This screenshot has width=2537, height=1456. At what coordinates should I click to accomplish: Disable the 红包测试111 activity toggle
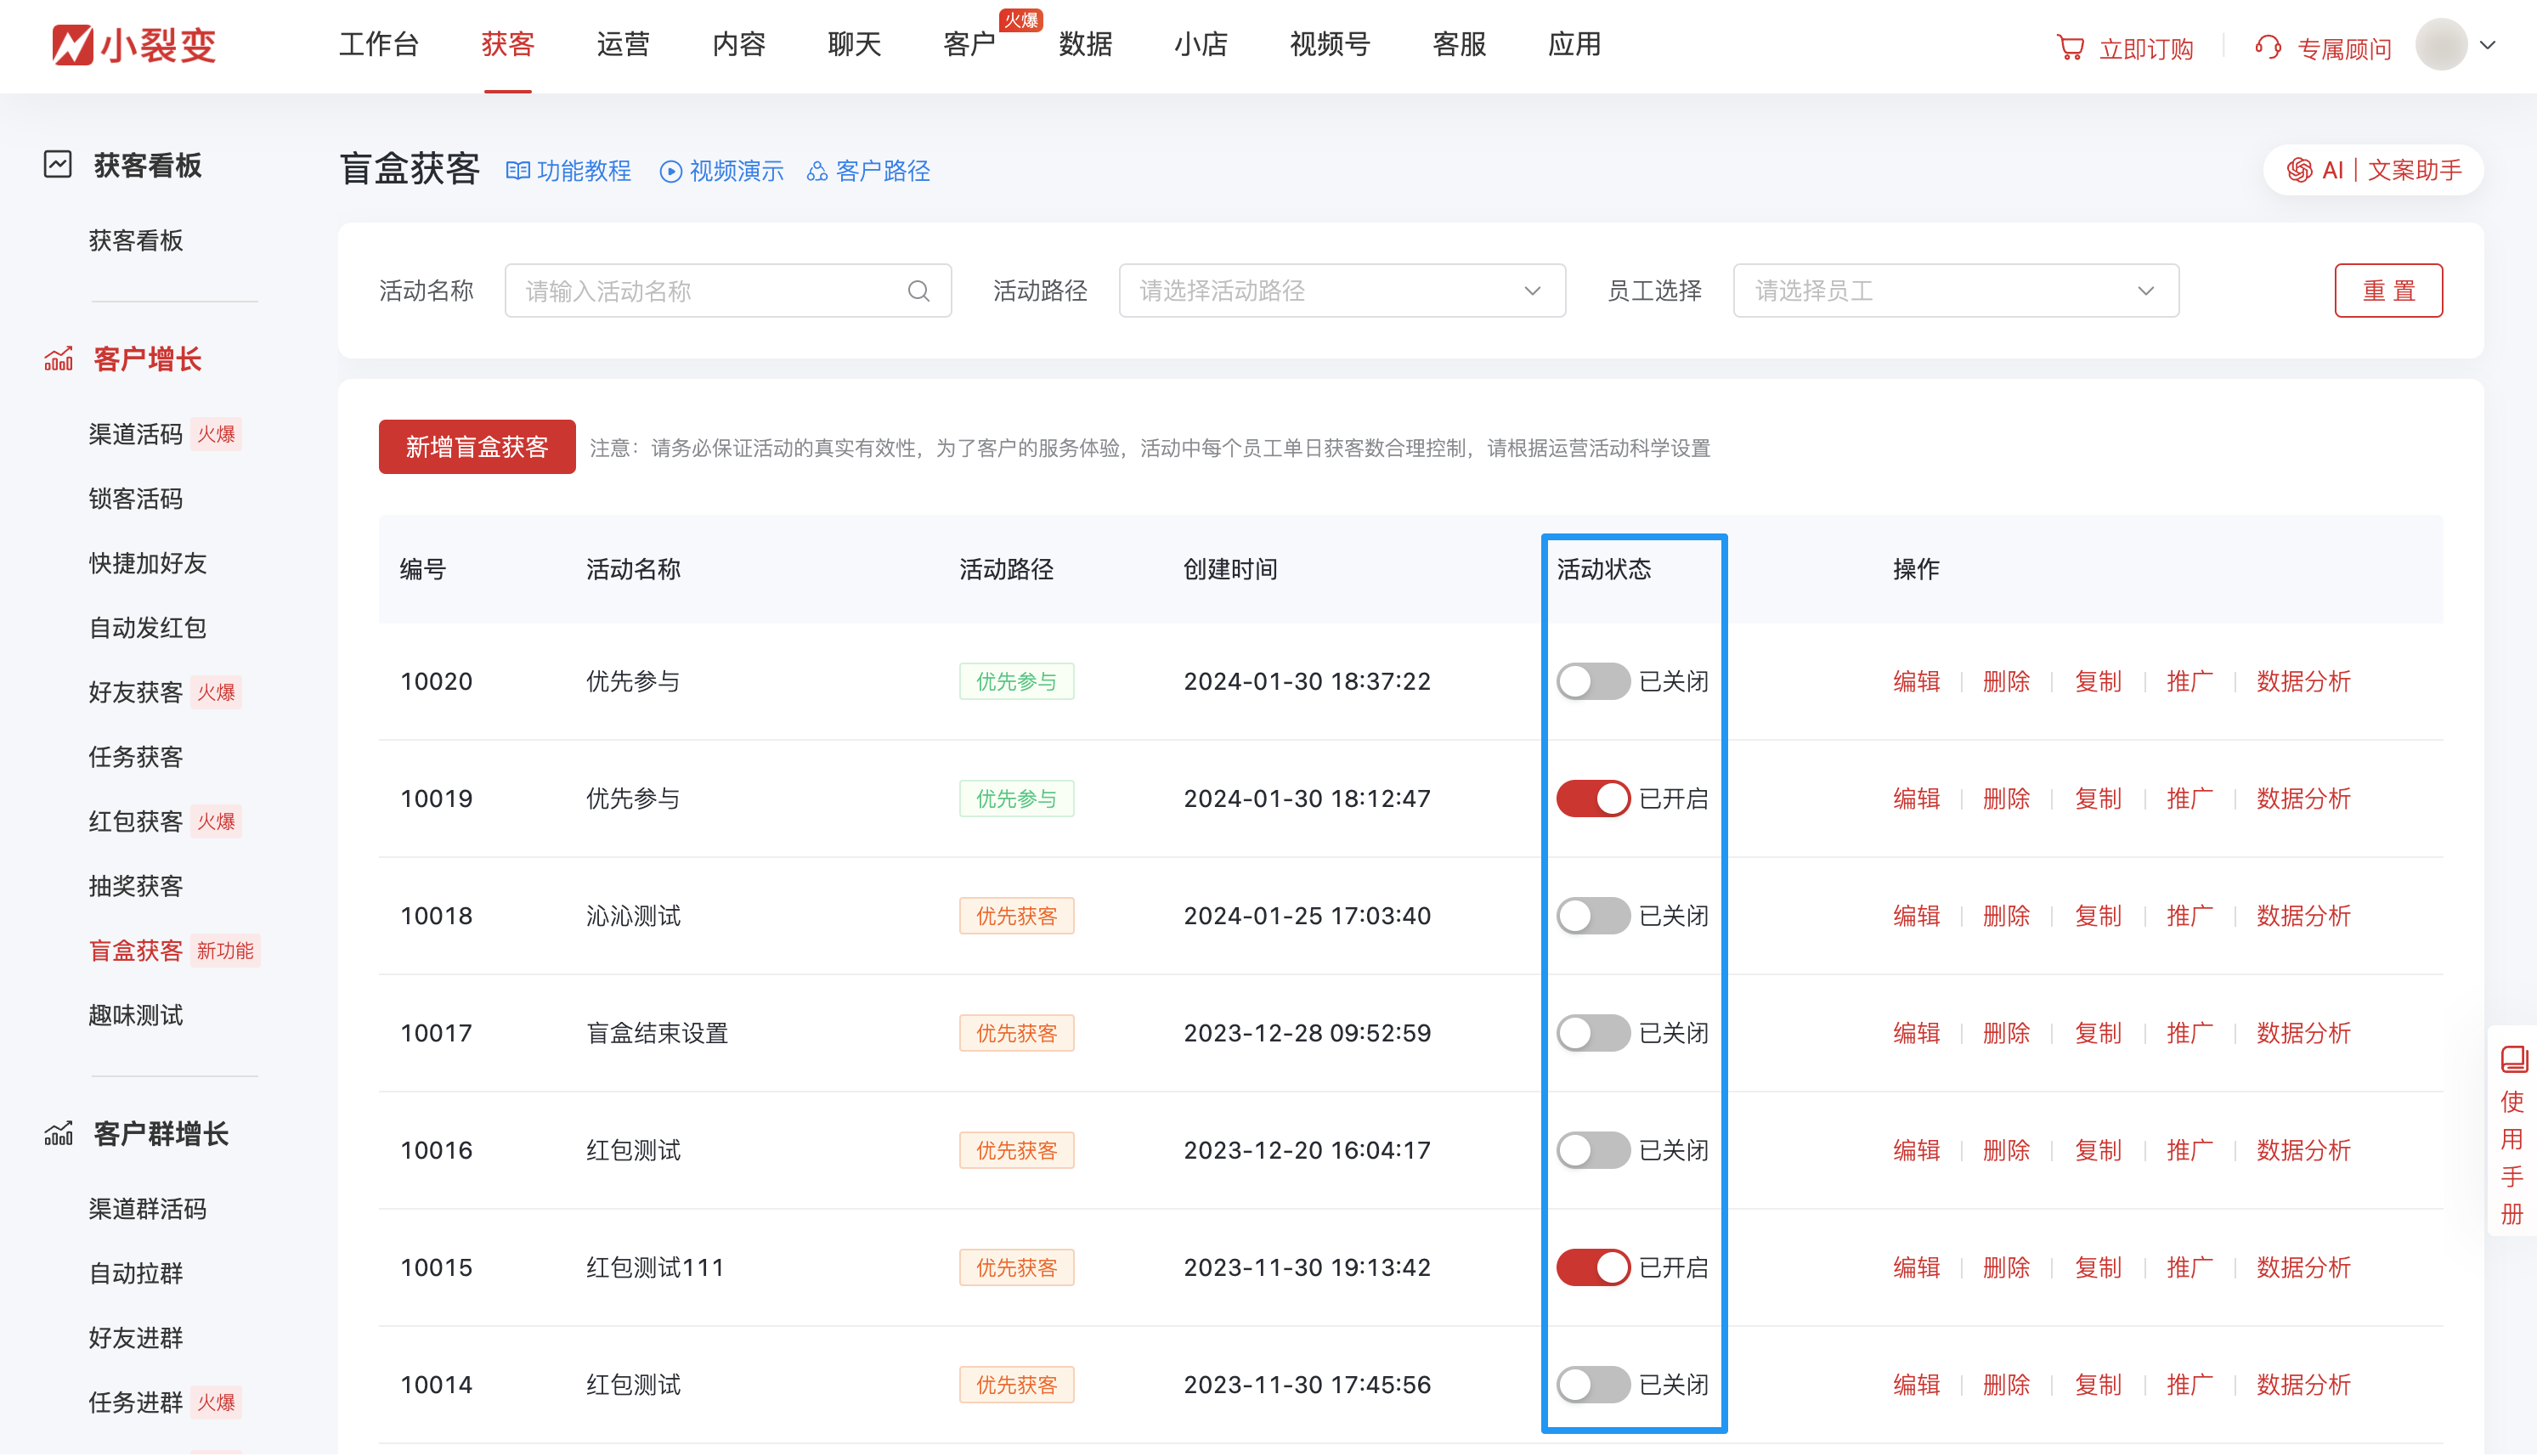click(1592, 1267)
